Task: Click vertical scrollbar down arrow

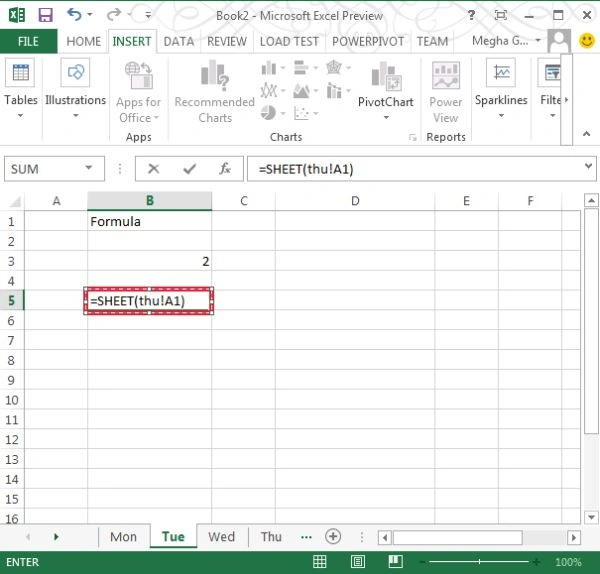Action: 591,517
